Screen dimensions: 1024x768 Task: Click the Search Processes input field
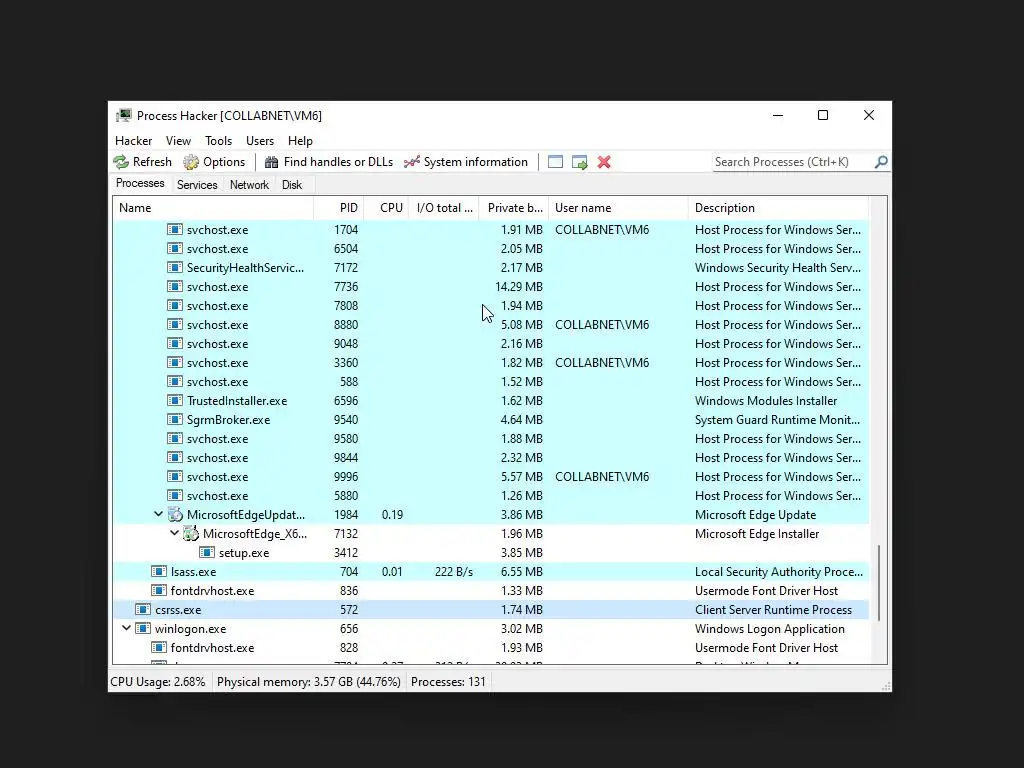(792, 162)
